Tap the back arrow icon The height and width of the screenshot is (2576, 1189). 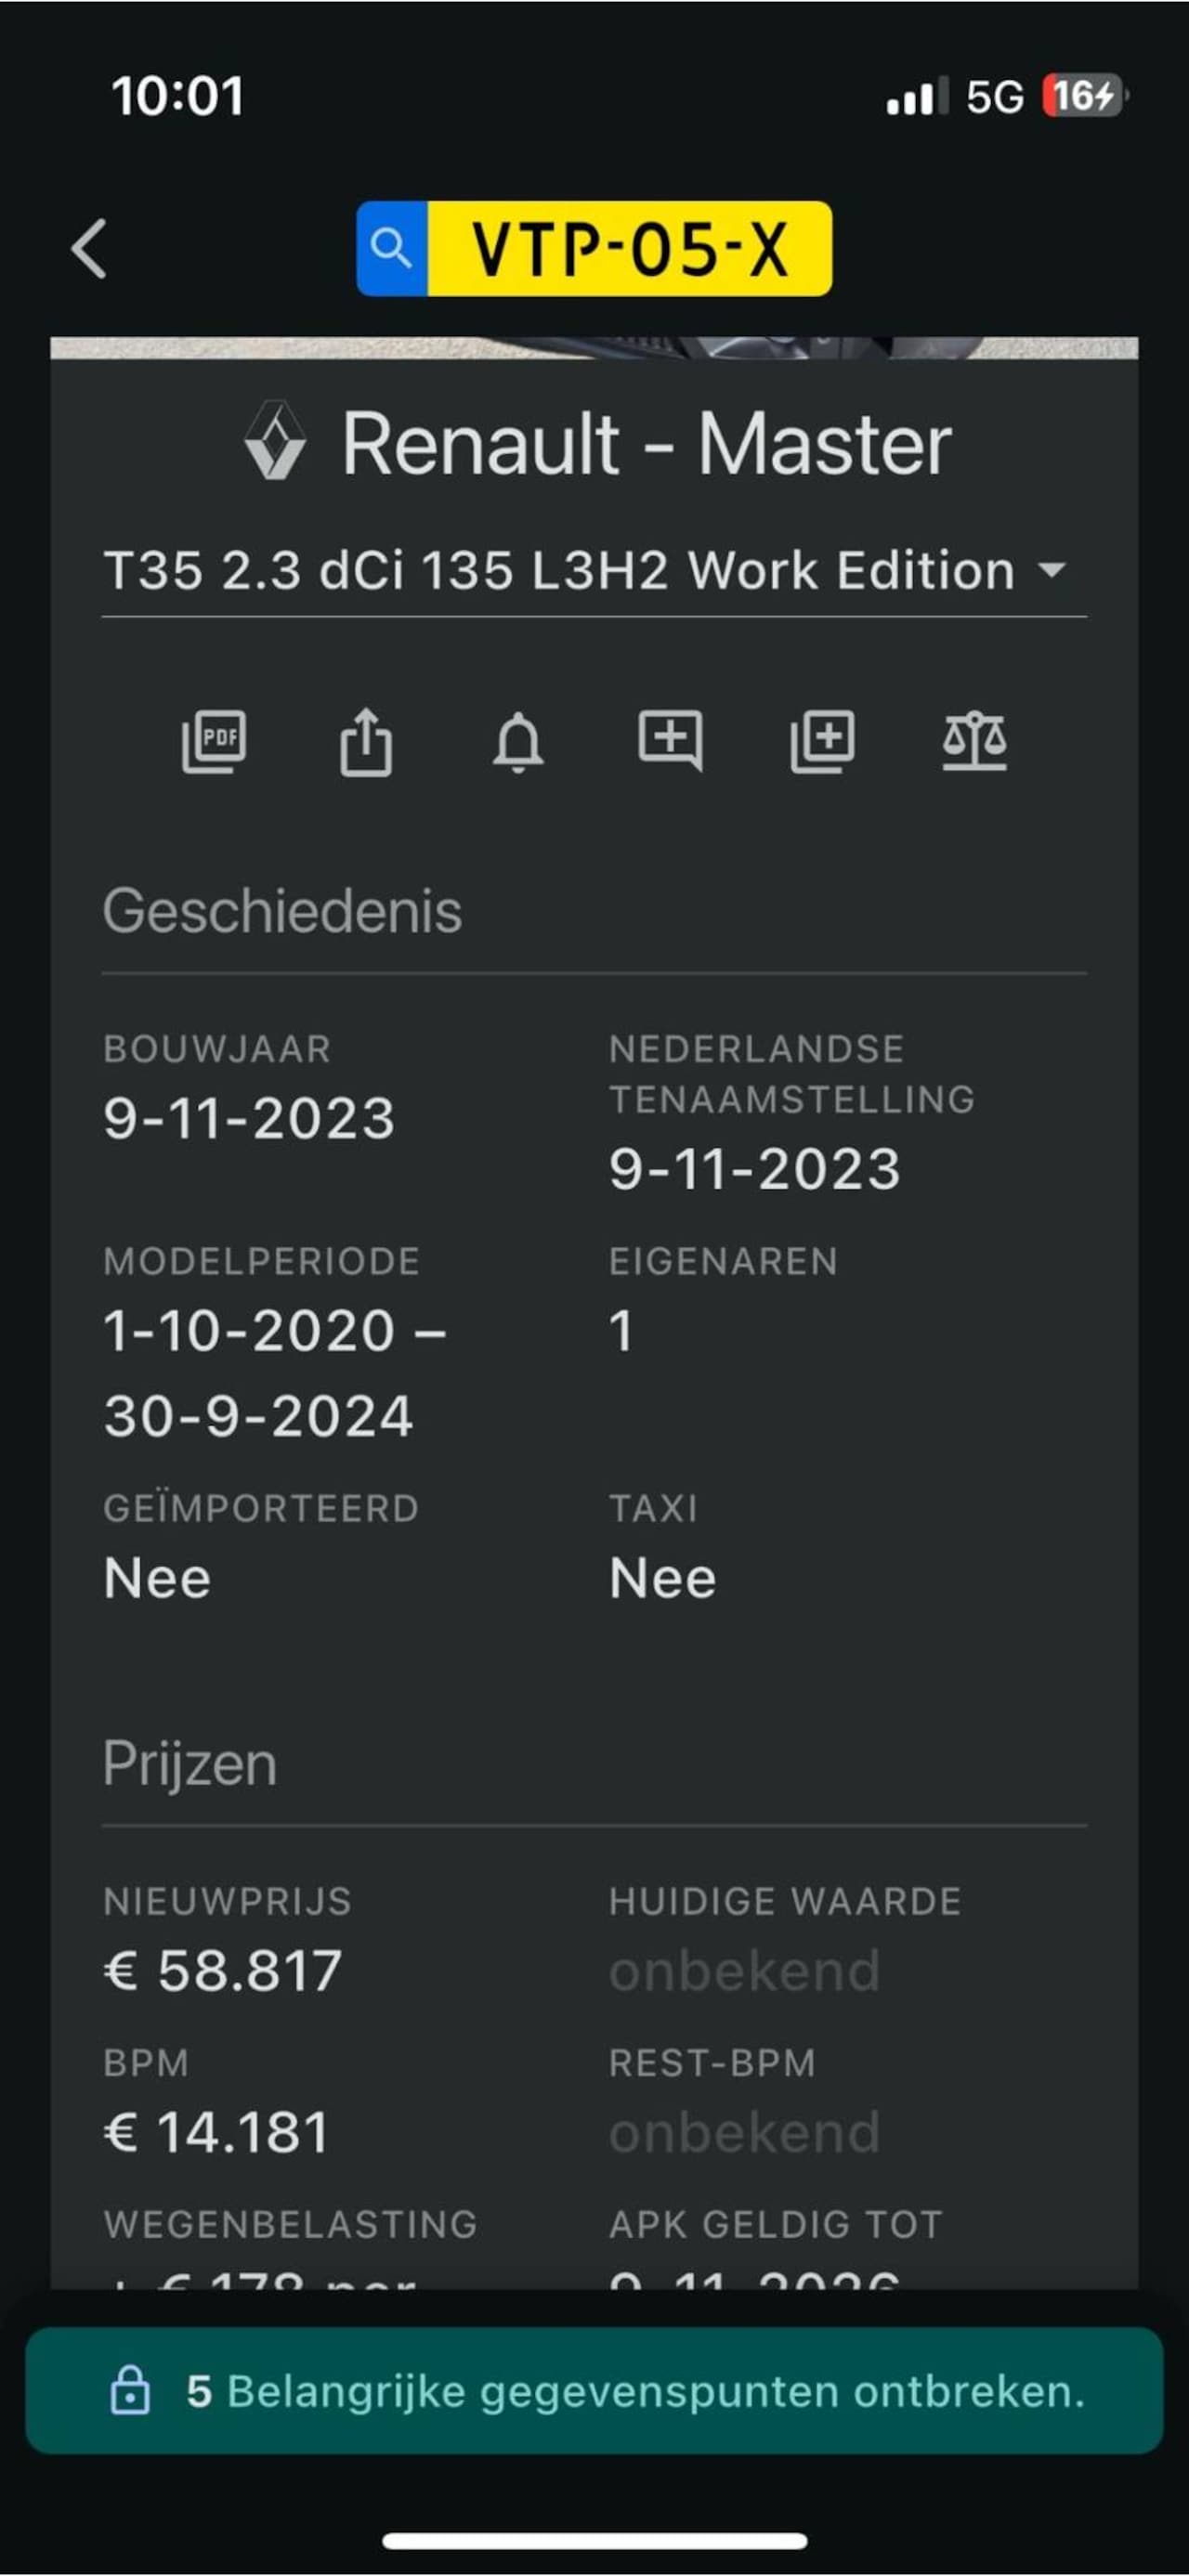[89, 248]
